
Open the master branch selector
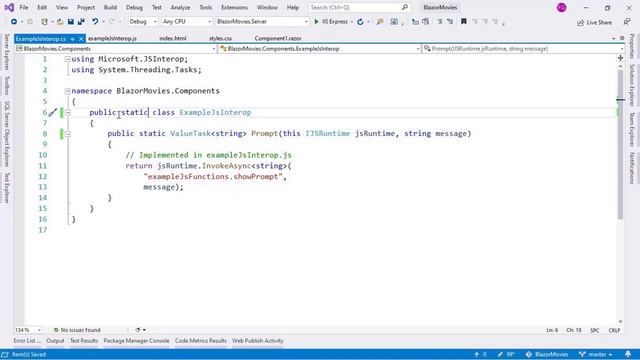coord(596,354)
